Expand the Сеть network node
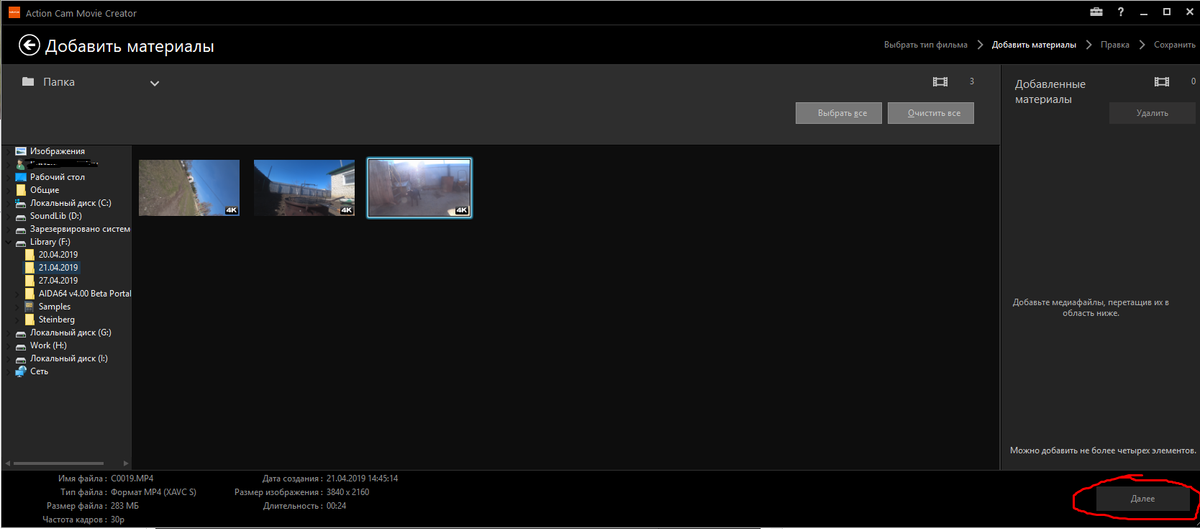 pyautogui.click(x=9, y=371)
